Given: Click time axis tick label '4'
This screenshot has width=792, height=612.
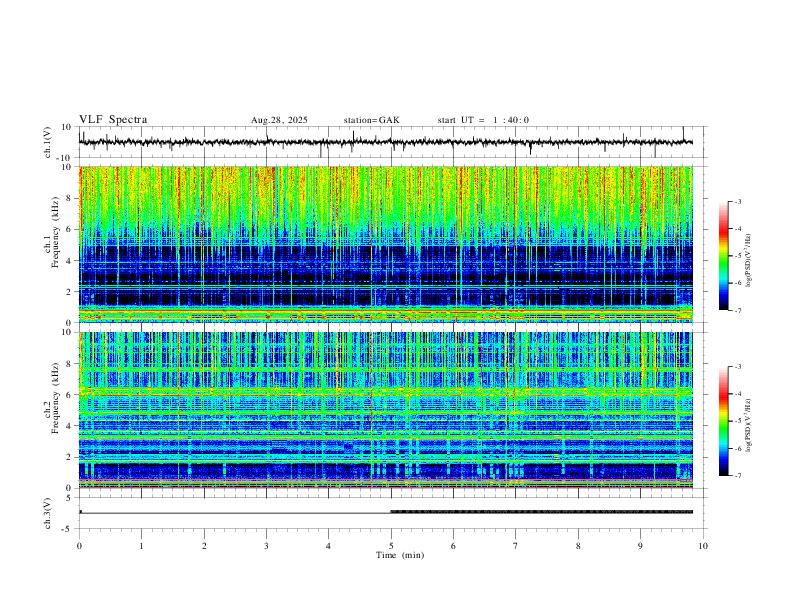Looking at the screenshot, I should [329, 546].
